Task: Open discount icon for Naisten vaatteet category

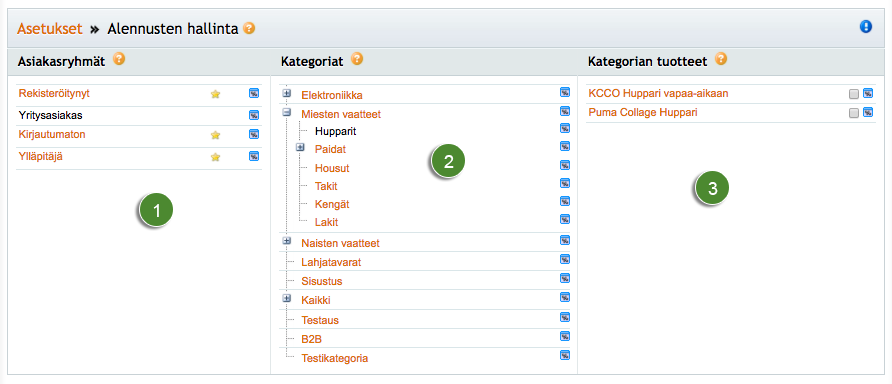Action: (565, 240)
